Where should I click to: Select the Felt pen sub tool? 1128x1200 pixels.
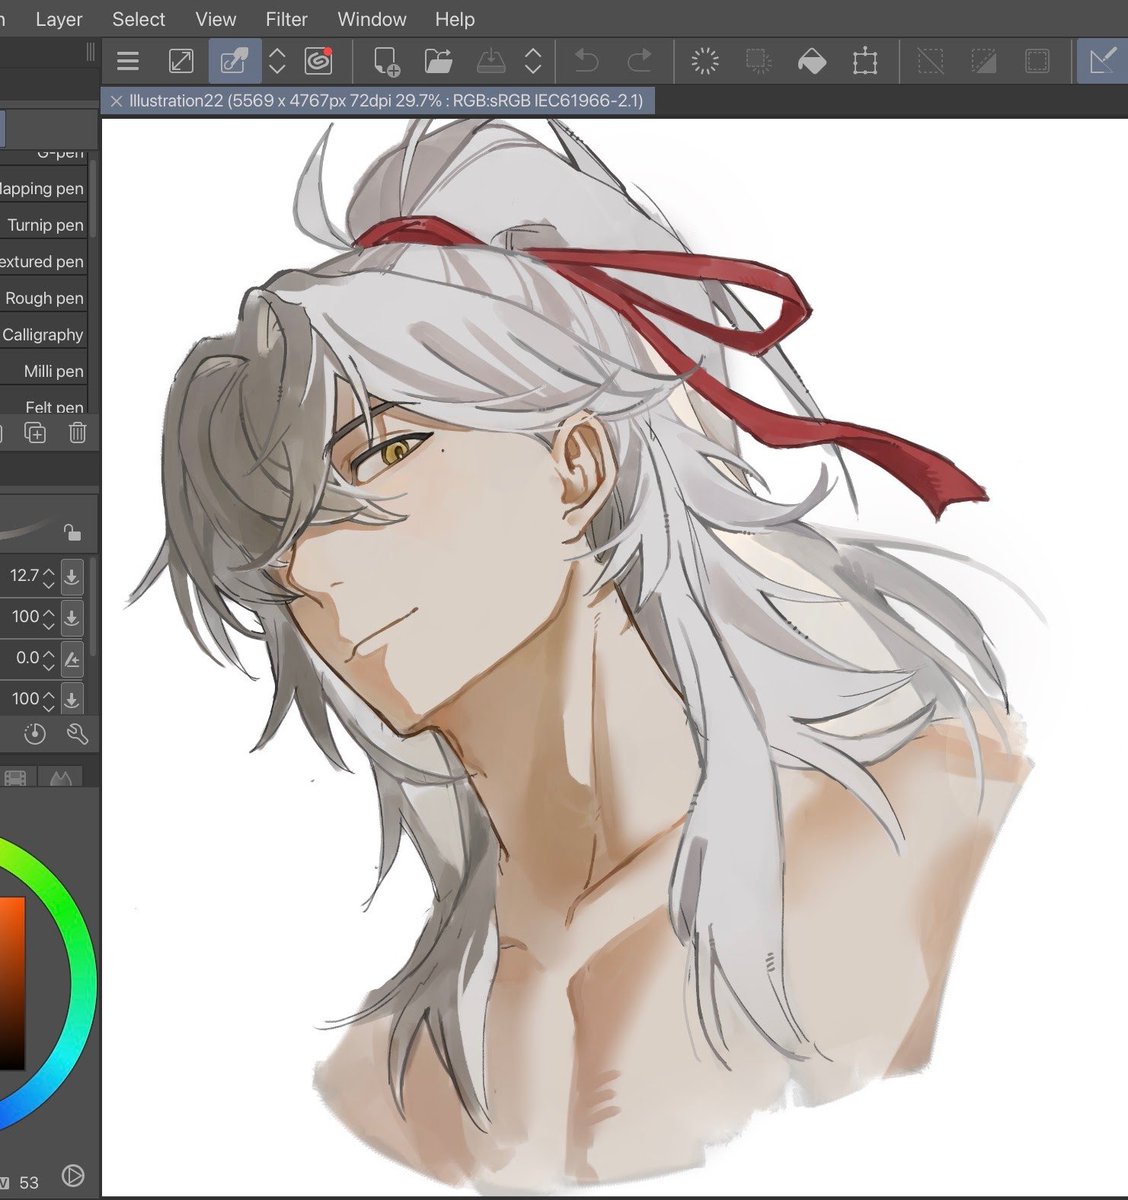coord(43,402)
